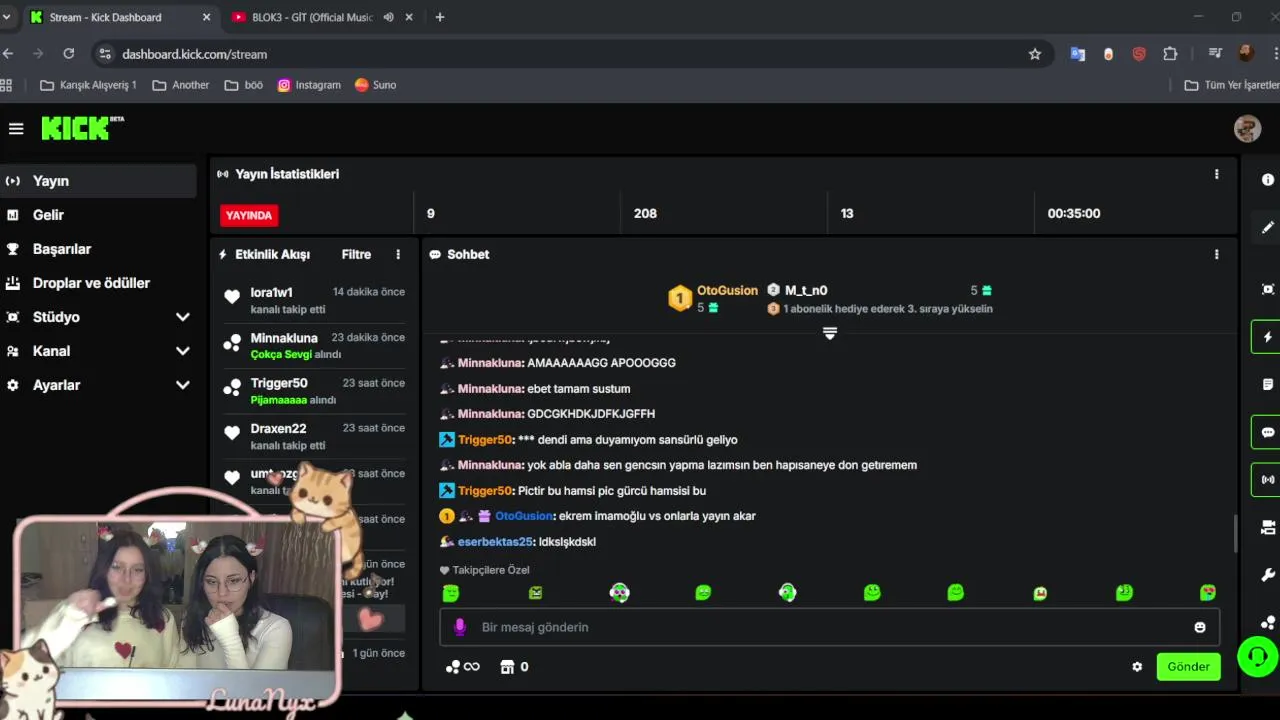Image resolution: width=1280 pixels, height=720 pixels.
Task: Click chat scrollbar thumb
Action: pyautogui.click(x=1236, y=533)
